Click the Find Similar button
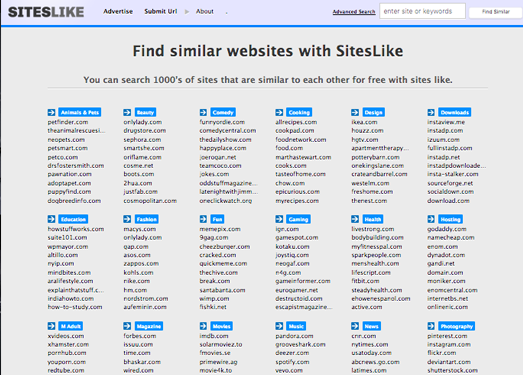The width and height of the screenshot is (523, 375). (496, 12)
